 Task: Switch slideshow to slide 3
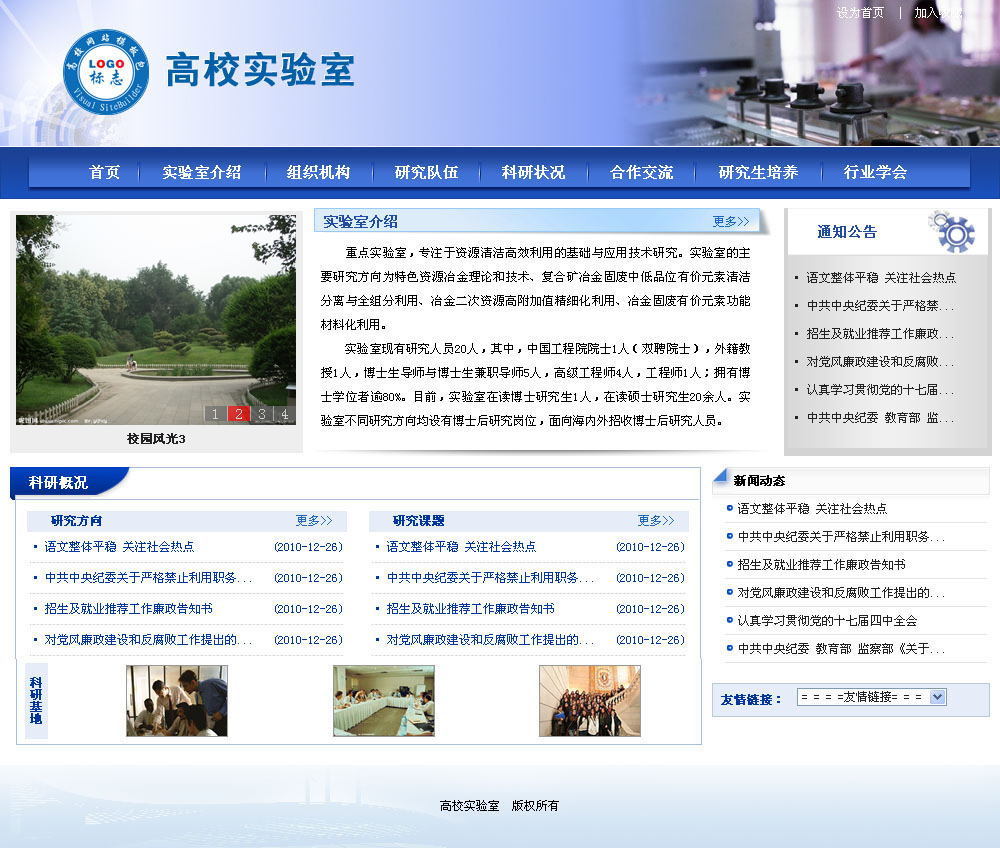click(261, 414)
